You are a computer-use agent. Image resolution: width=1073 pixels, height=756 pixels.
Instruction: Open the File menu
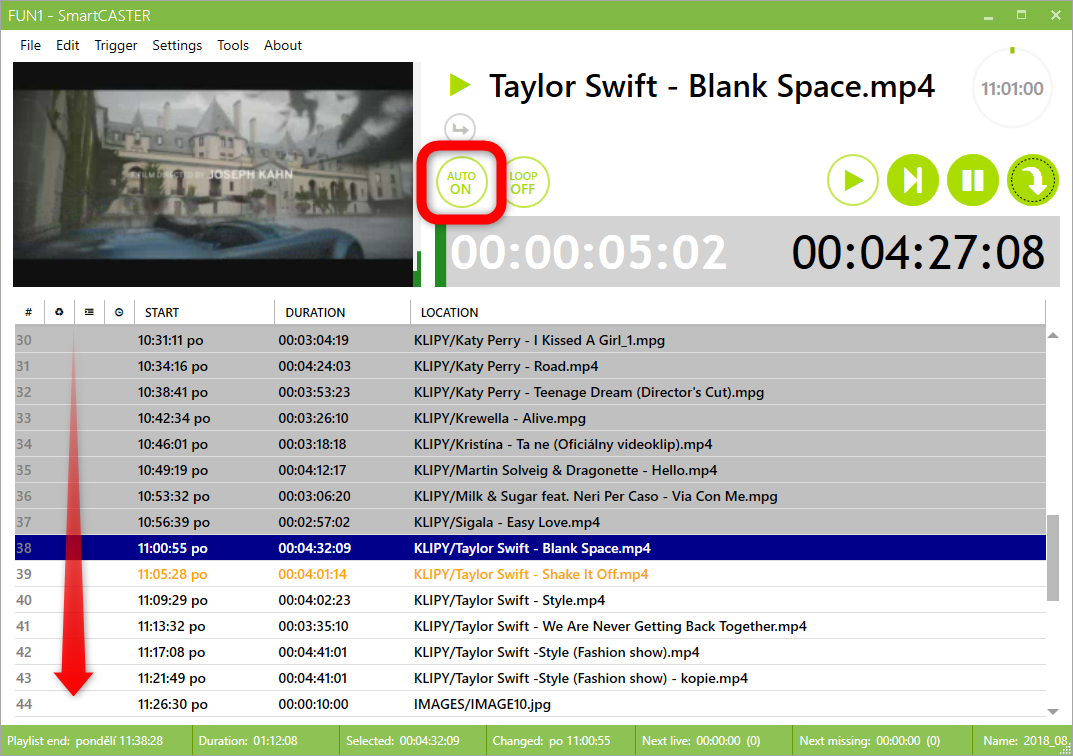30,45
